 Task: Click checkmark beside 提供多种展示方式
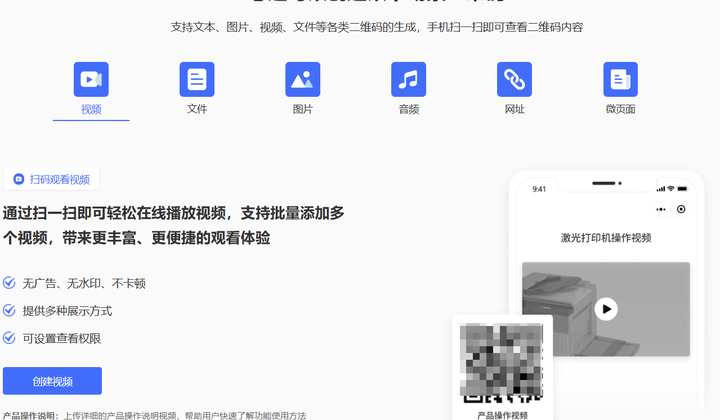[9, 311]
